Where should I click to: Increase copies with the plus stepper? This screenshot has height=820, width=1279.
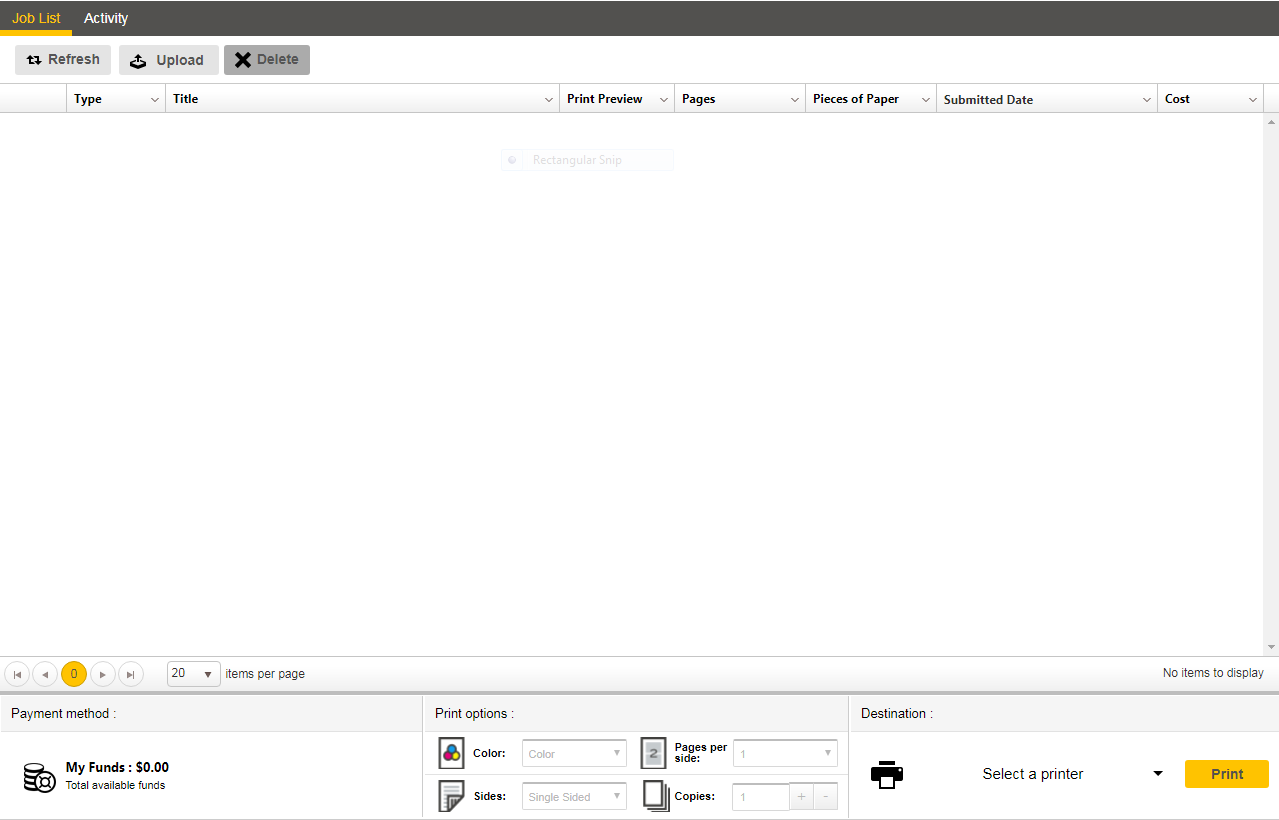801,797
